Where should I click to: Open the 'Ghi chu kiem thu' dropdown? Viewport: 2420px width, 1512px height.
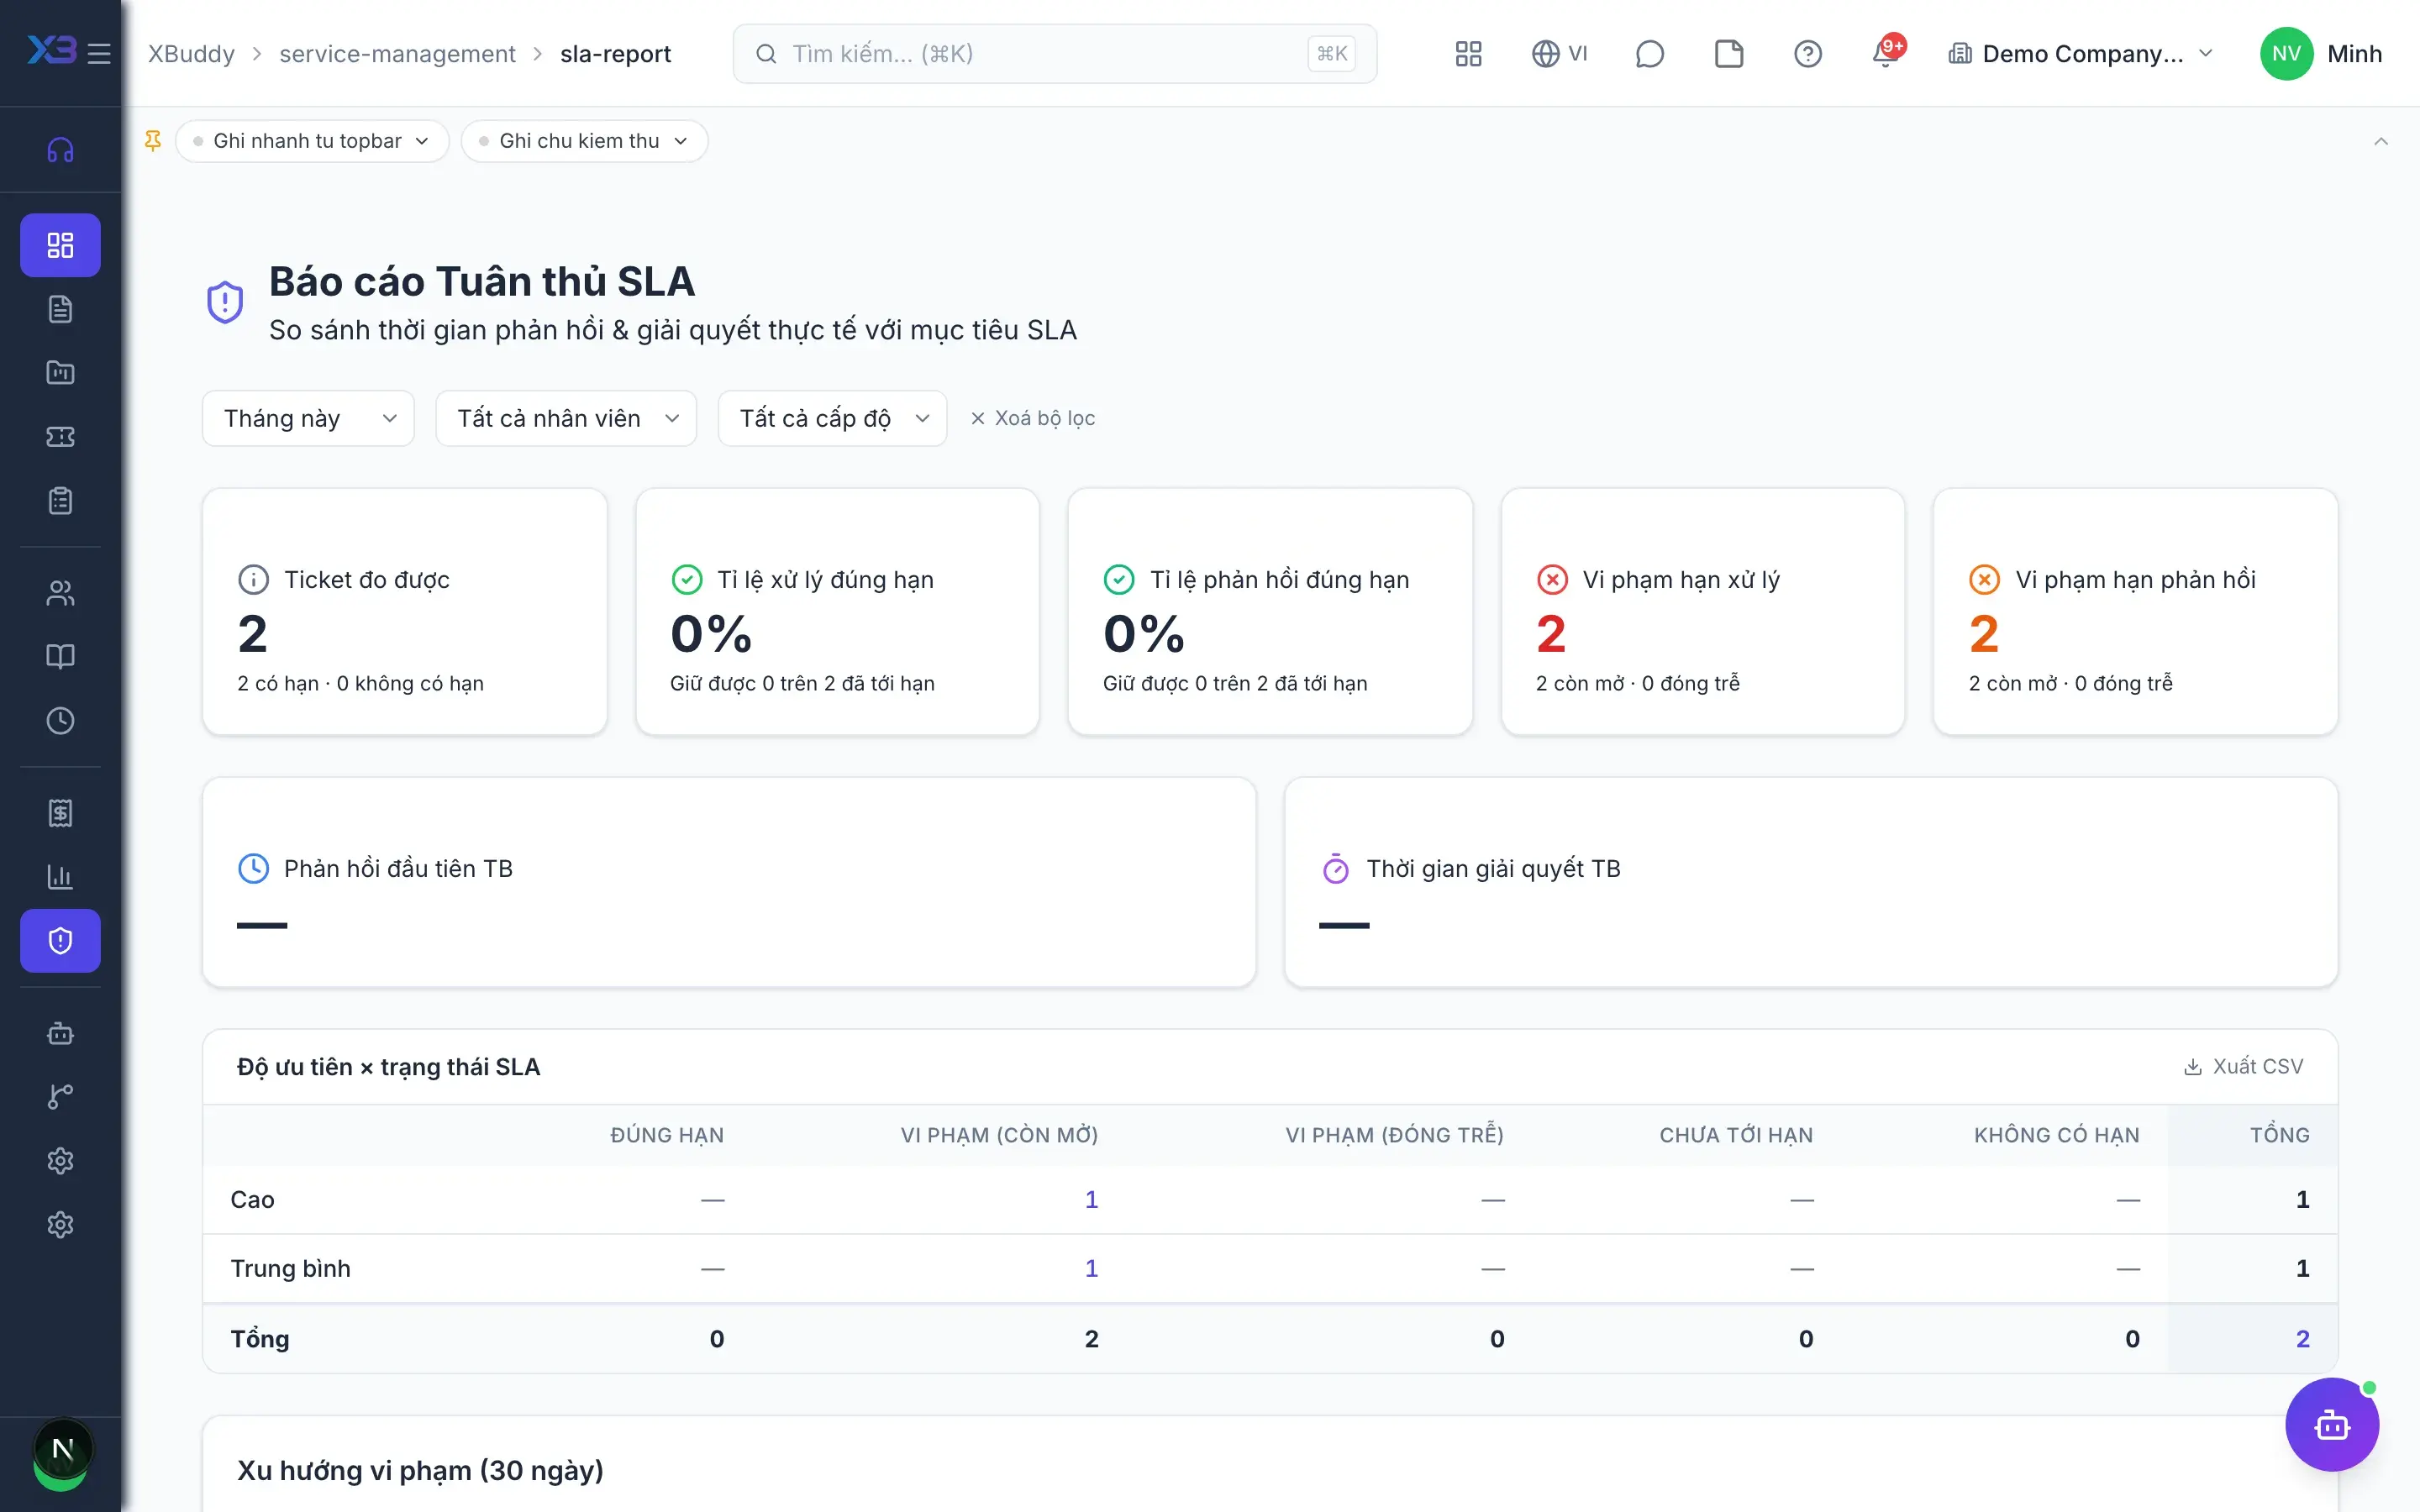tap(584, 141)
